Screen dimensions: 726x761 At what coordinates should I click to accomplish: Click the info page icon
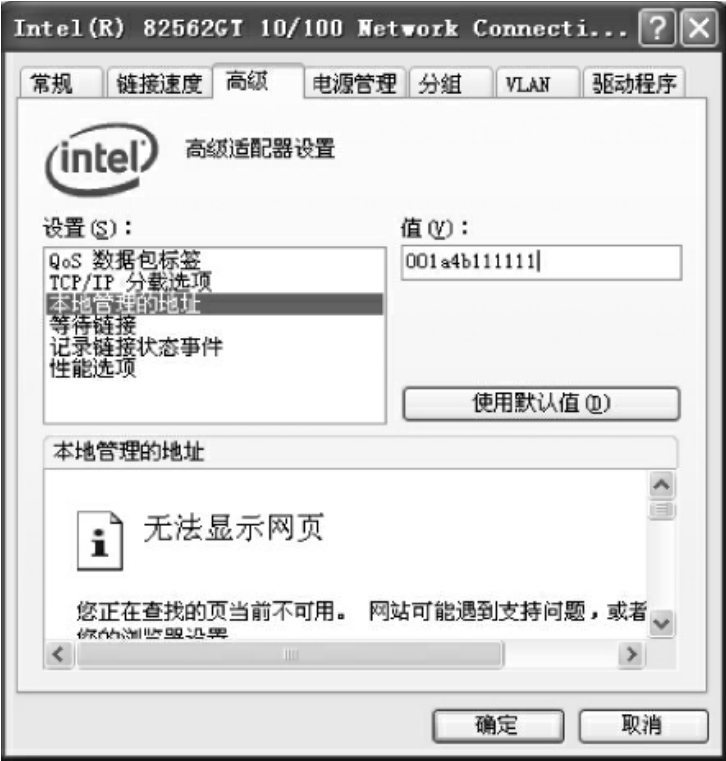click(x=100, y=541)
